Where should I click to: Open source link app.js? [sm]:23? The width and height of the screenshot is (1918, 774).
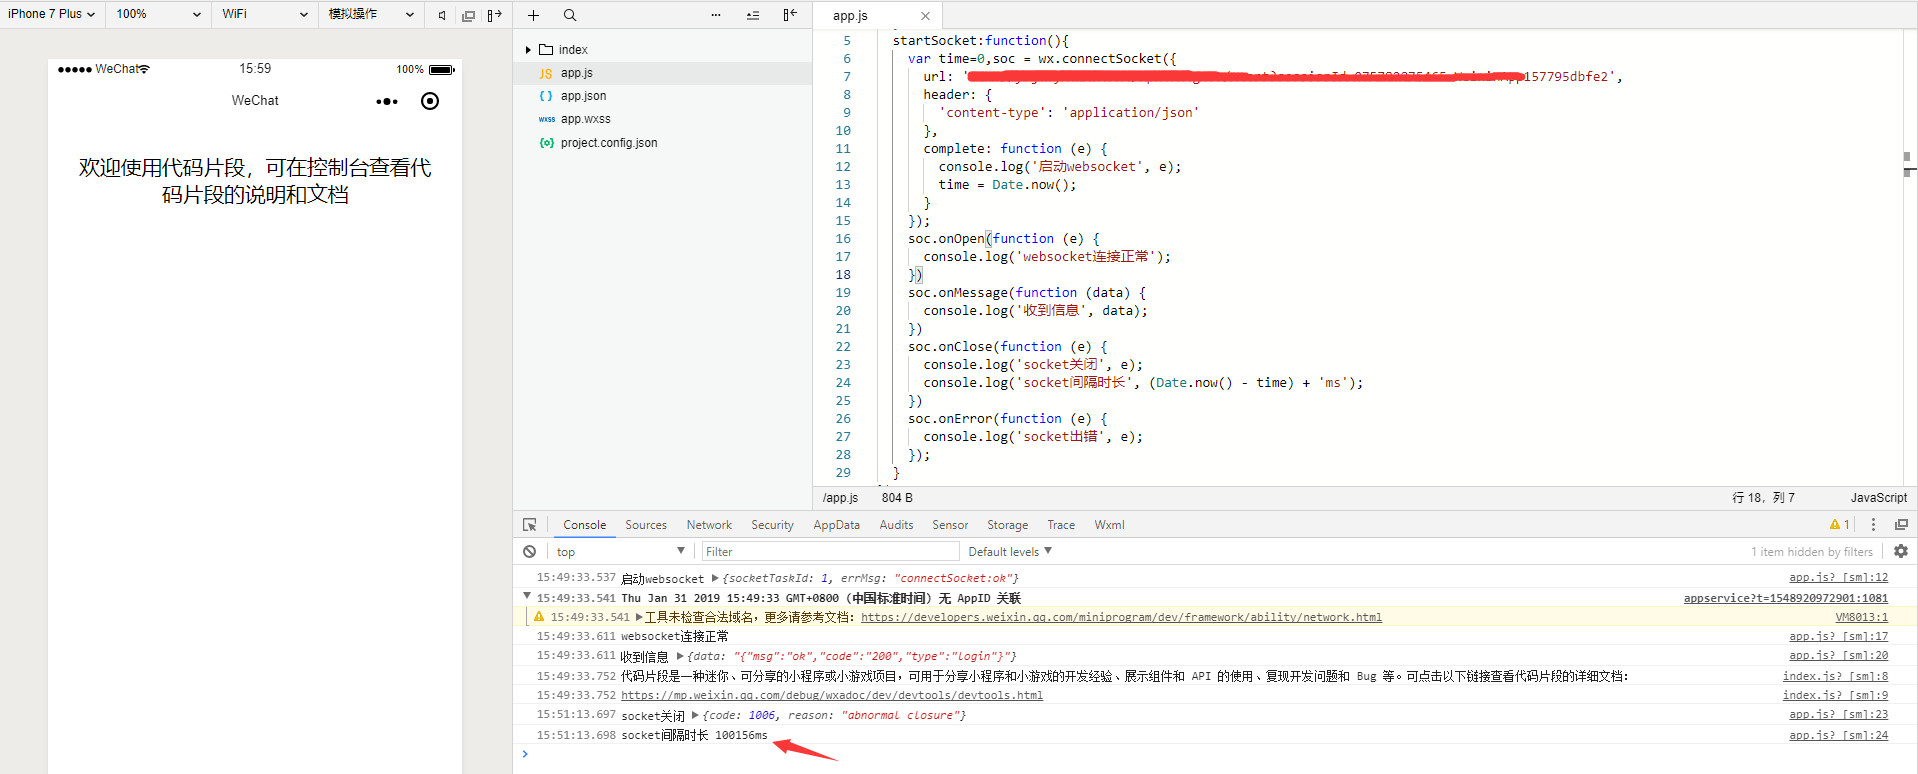(x=1838, y=714)
